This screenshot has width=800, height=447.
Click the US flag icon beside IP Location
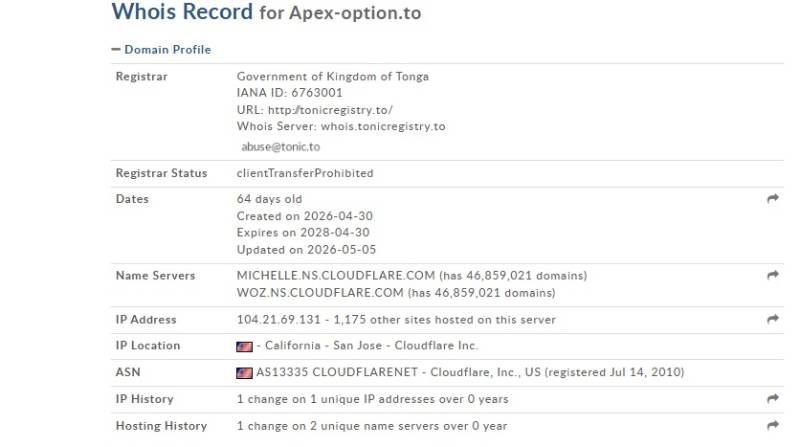coord(244,346)
